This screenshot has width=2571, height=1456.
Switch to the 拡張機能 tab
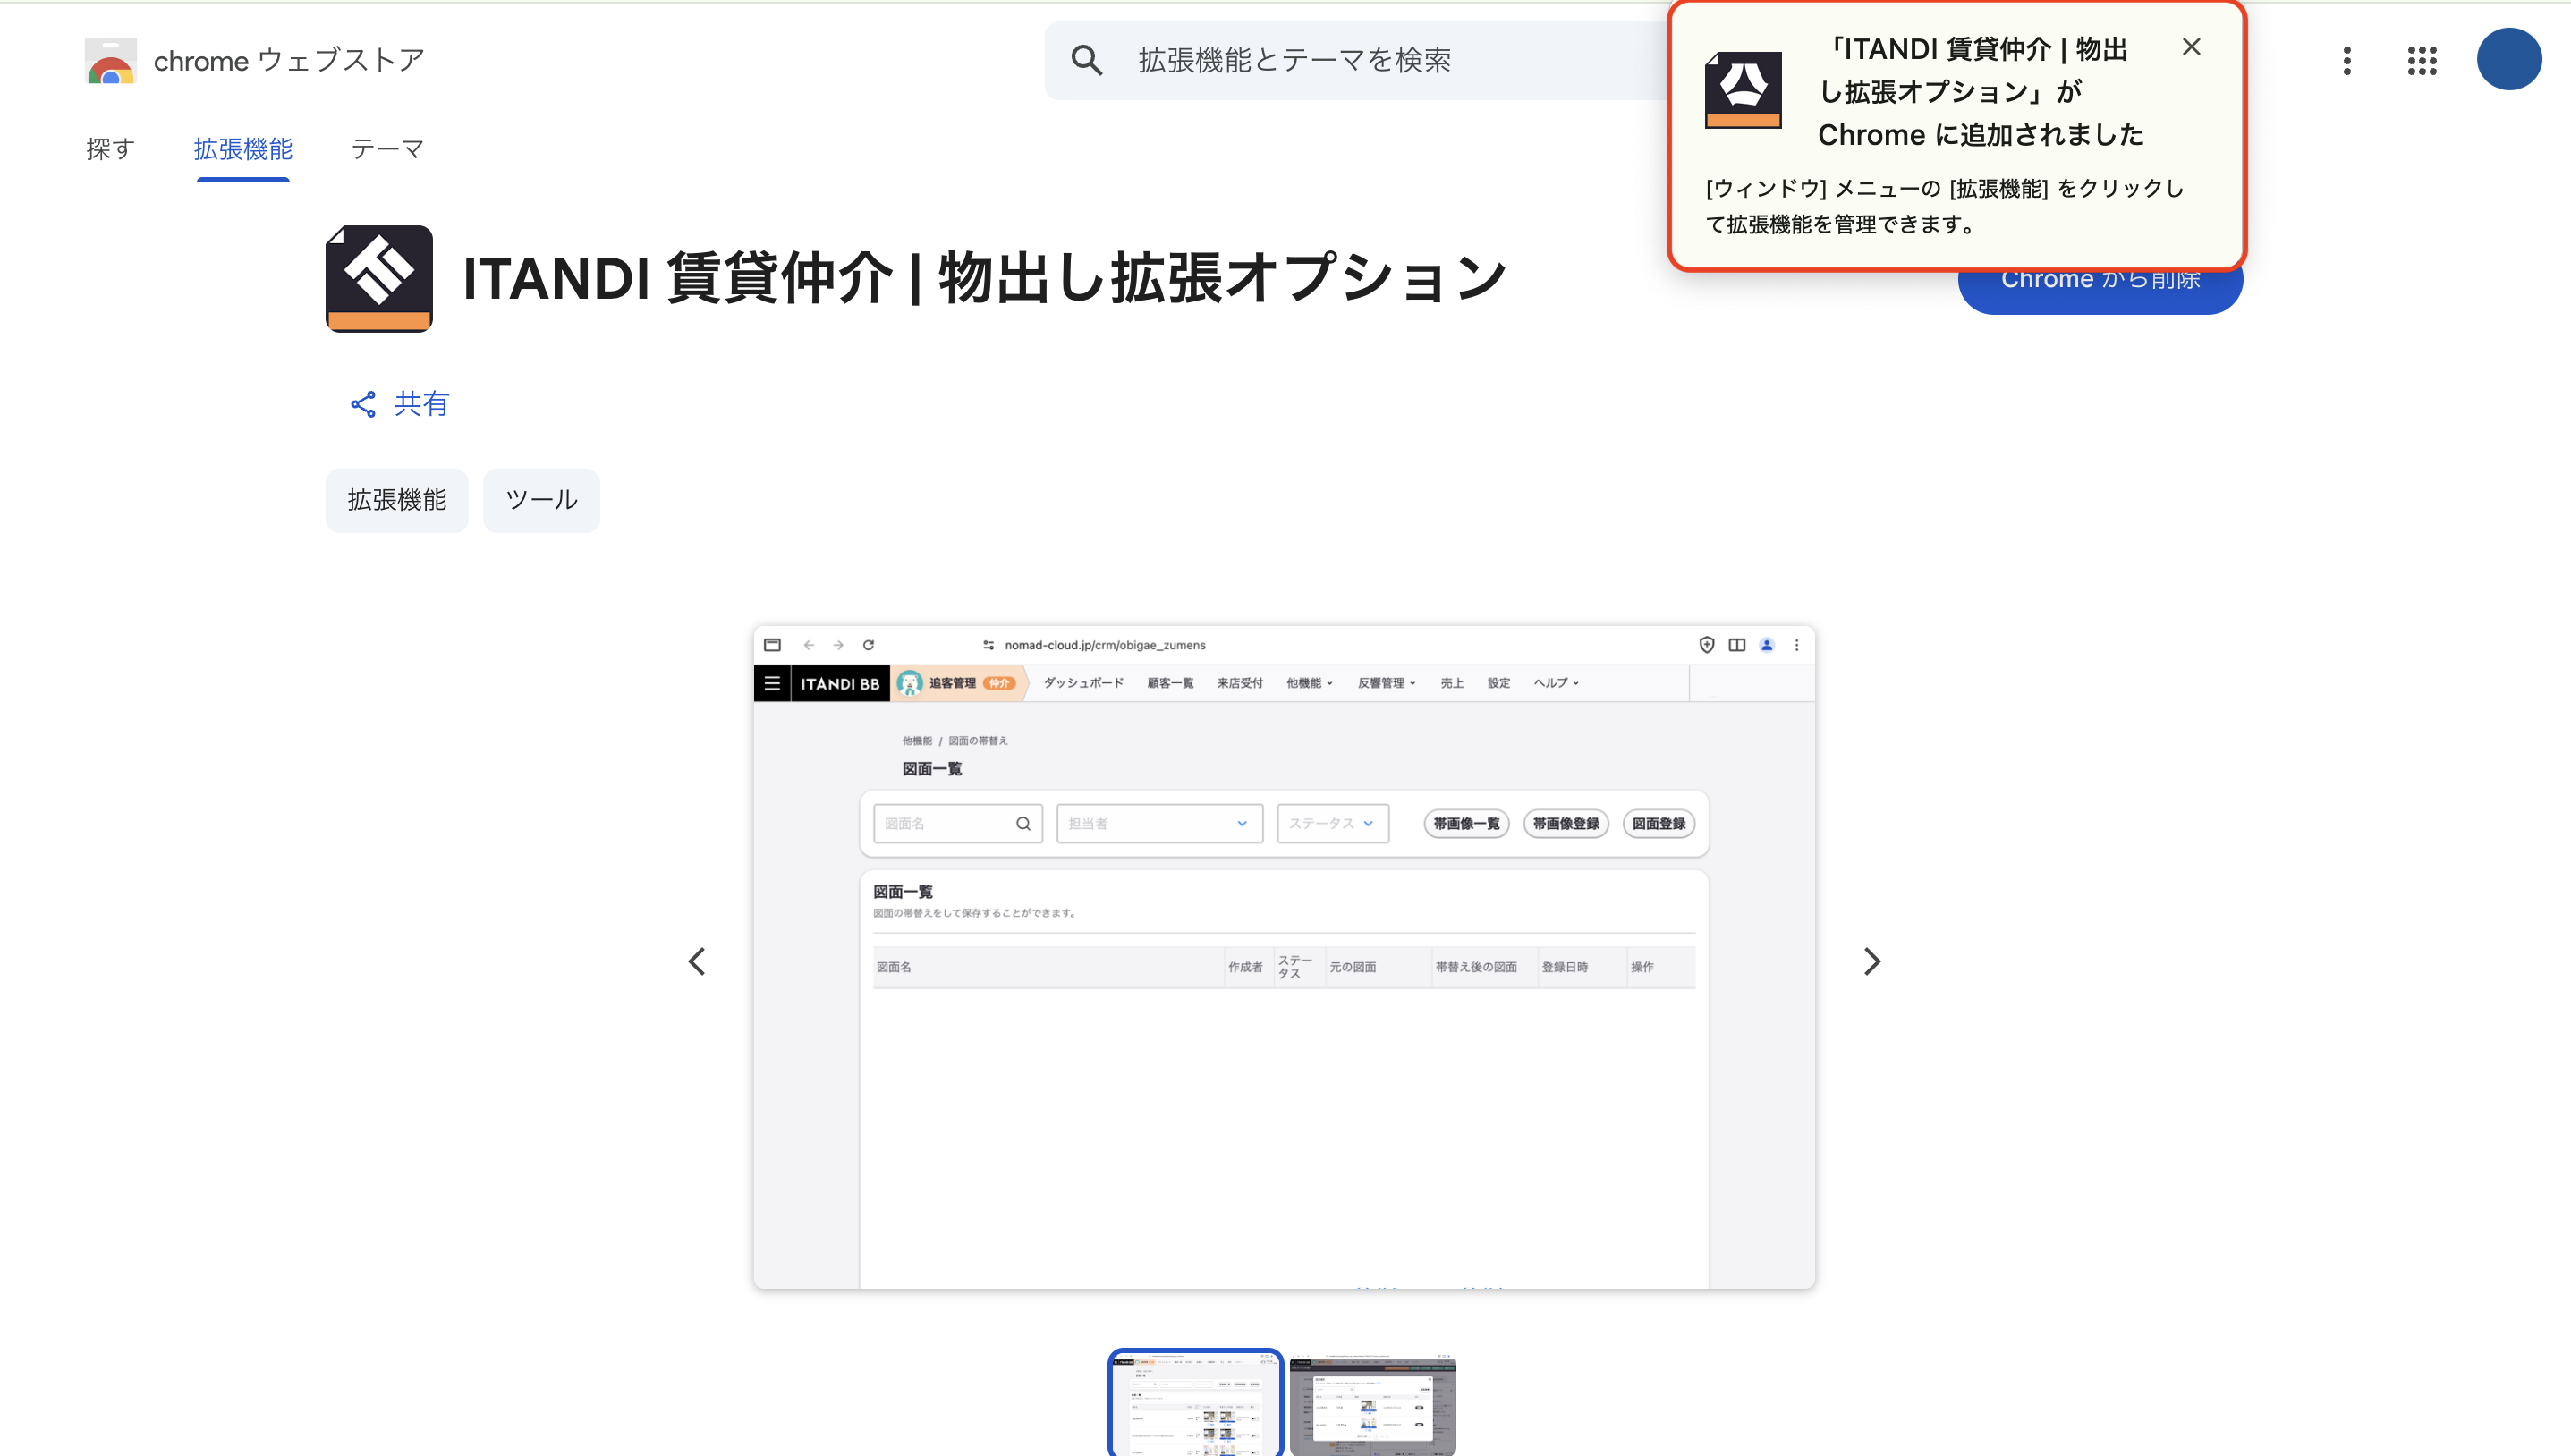pyautogui.click(x=243, y=149)
